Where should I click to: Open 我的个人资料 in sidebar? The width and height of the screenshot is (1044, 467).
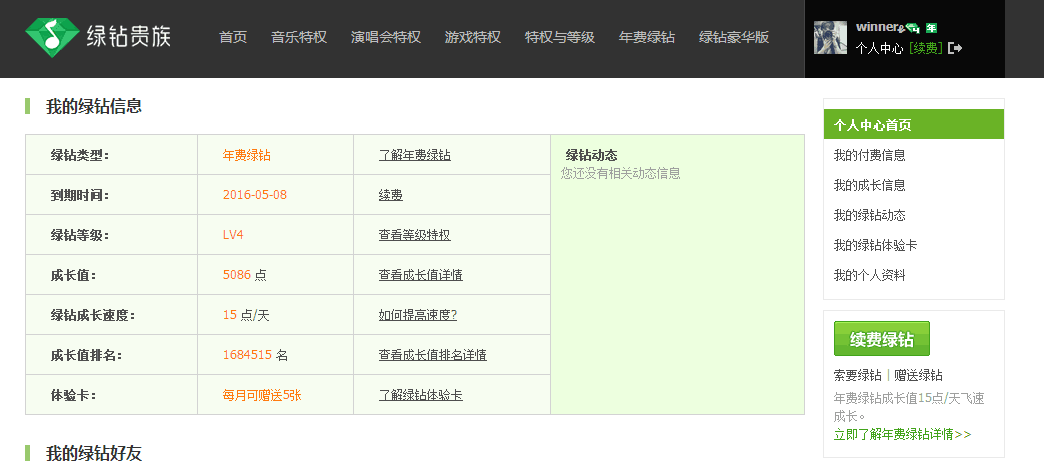point(870,275)
